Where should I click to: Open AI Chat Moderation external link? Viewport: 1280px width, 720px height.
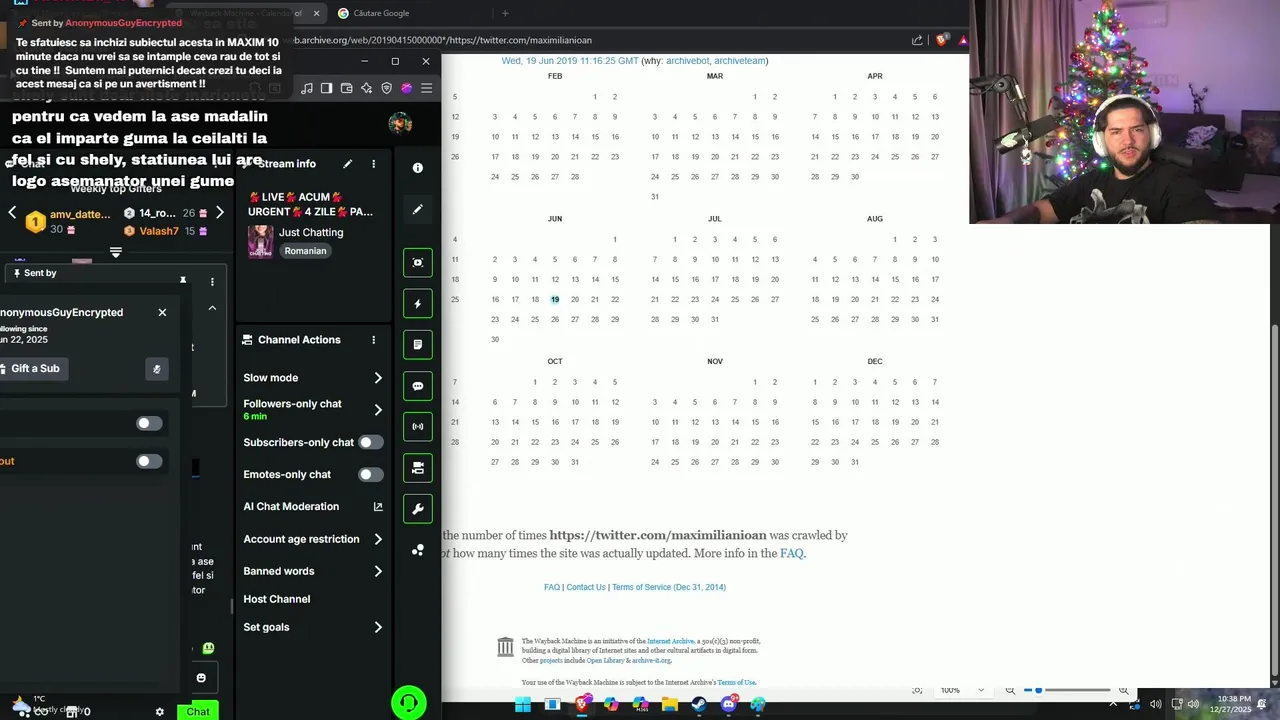tap(378, 507)
